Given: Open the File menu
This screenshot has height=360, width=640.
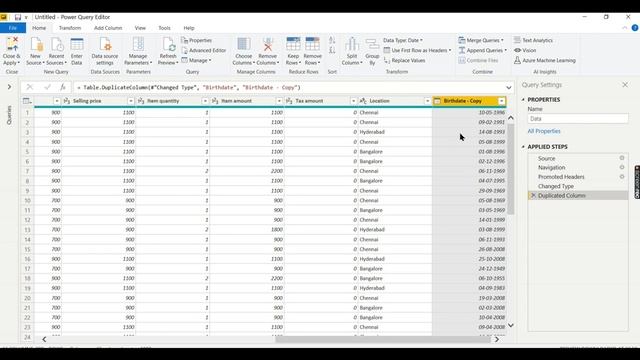Looking at the screenshot, I should click(13, 28).
